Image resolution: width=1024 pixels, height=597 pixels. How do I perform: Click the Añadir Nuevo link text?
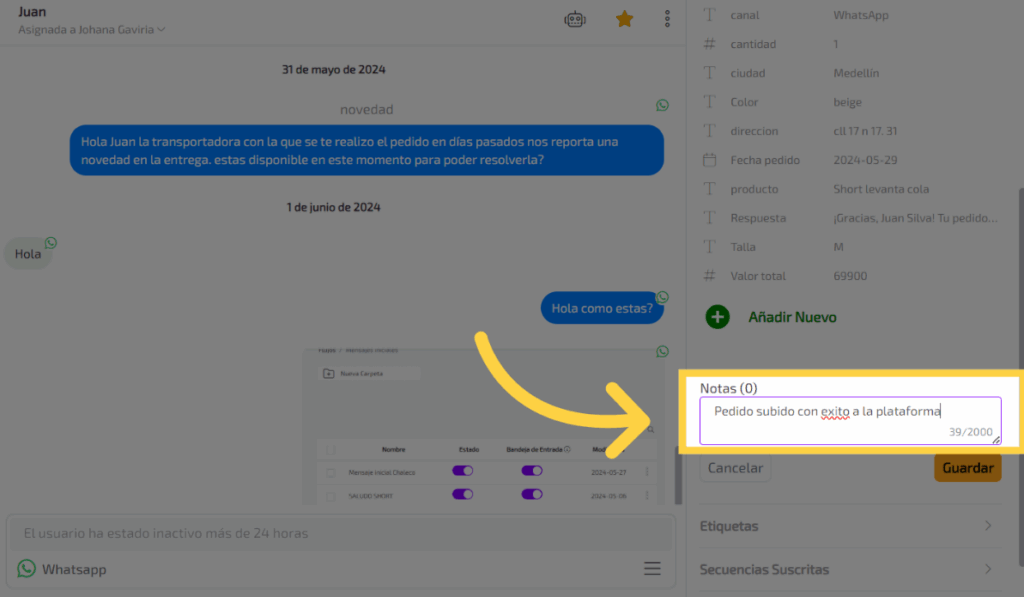[x=792, y=317]
